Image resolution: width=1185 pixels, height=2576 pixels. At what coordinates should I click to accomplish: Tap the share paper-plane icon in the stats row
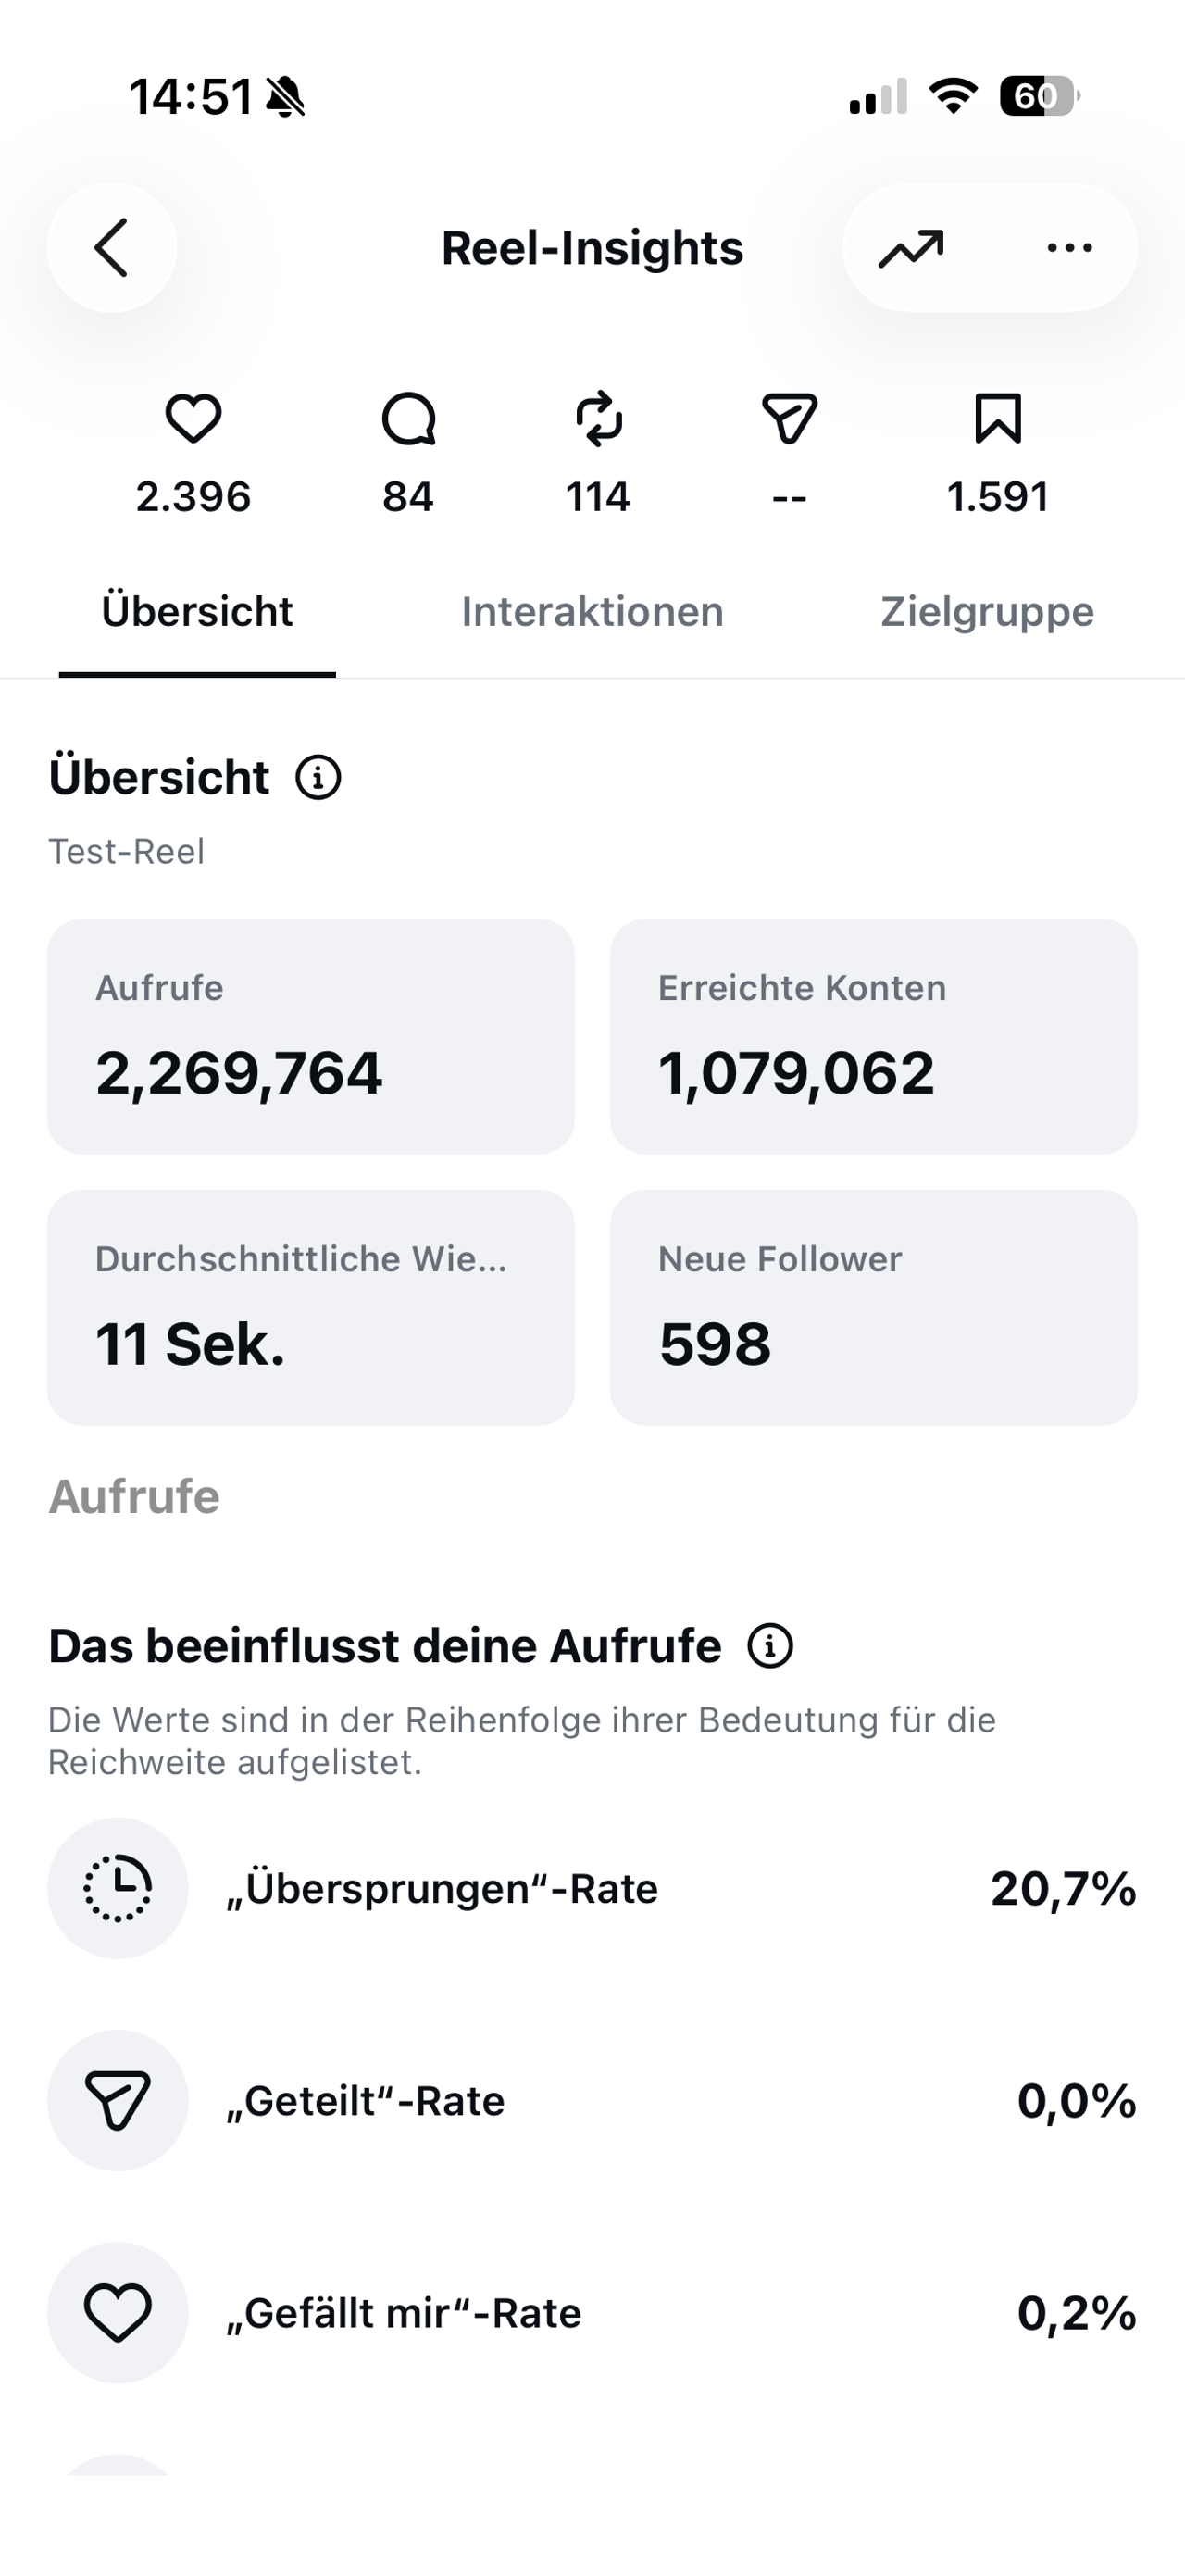(x=790, y=418)
